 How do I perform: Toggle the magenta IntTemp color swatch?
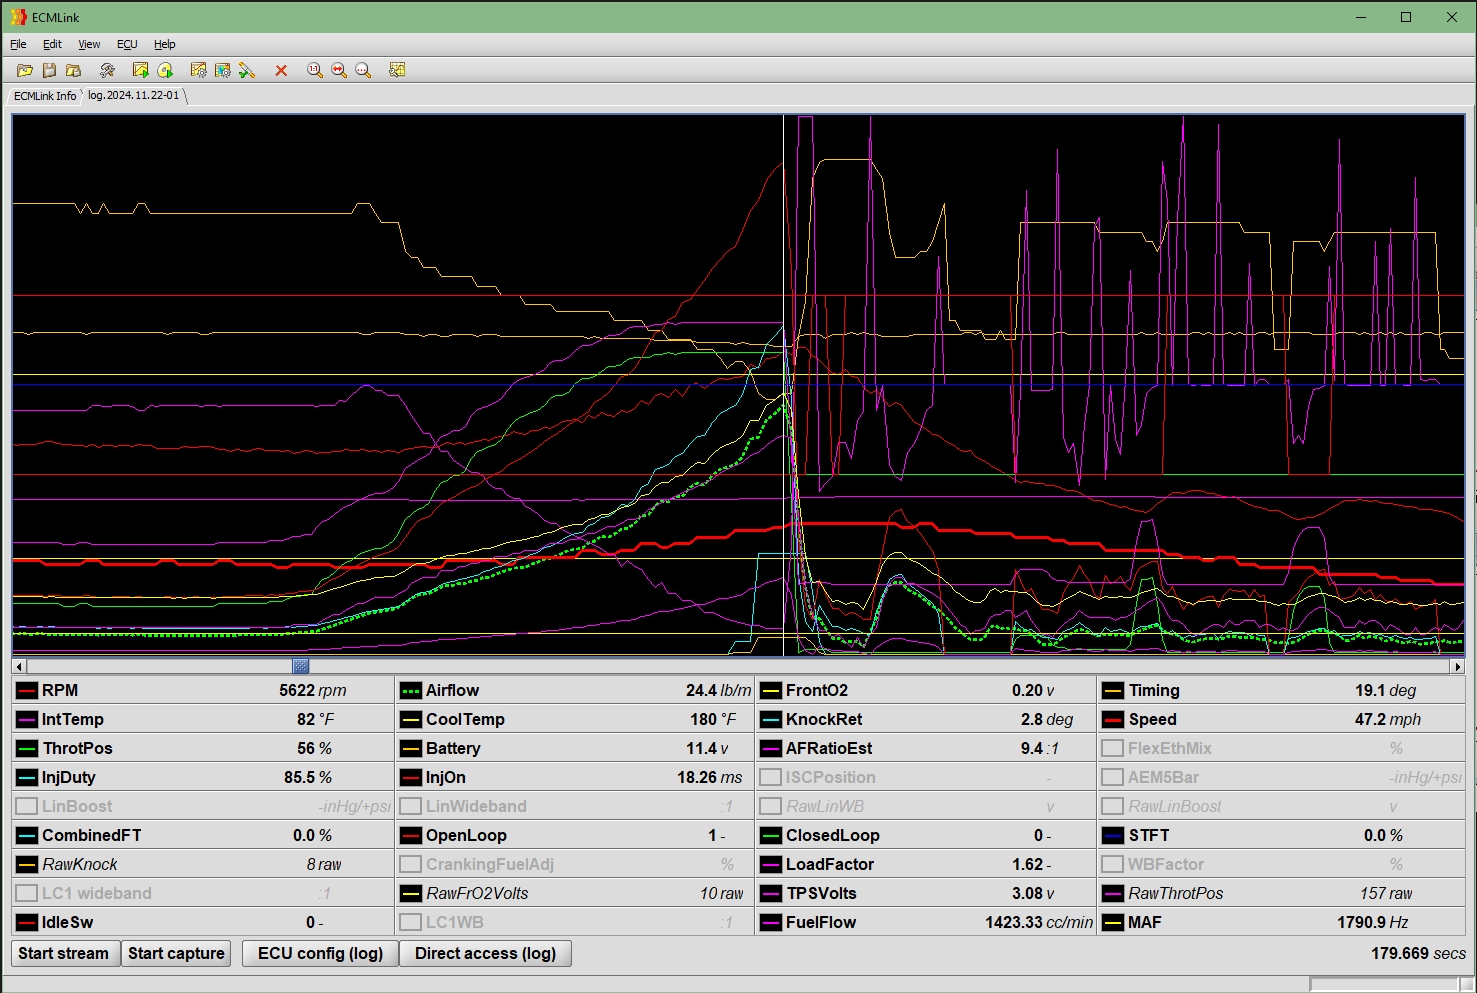(x=27, y=719)
